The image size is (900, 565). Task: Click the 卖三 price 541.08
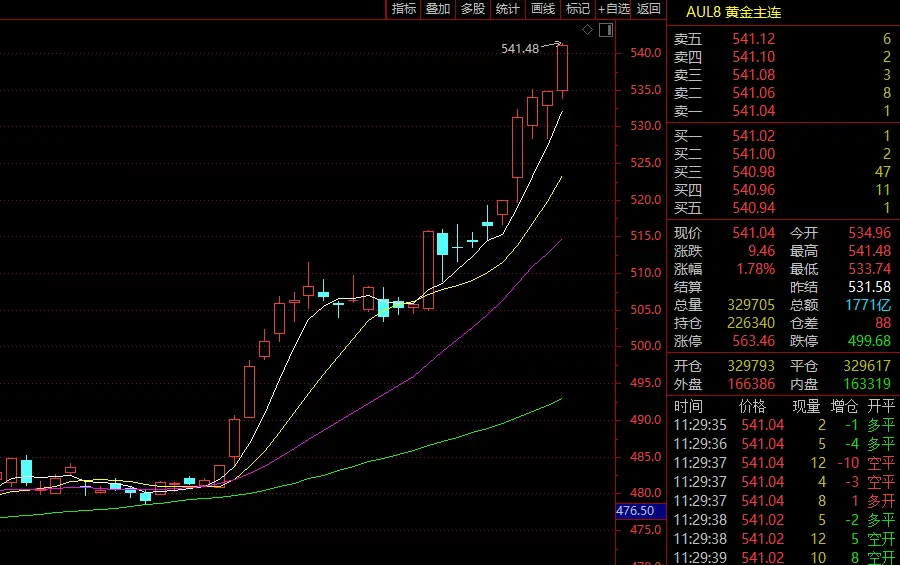(x=754, y=75)
